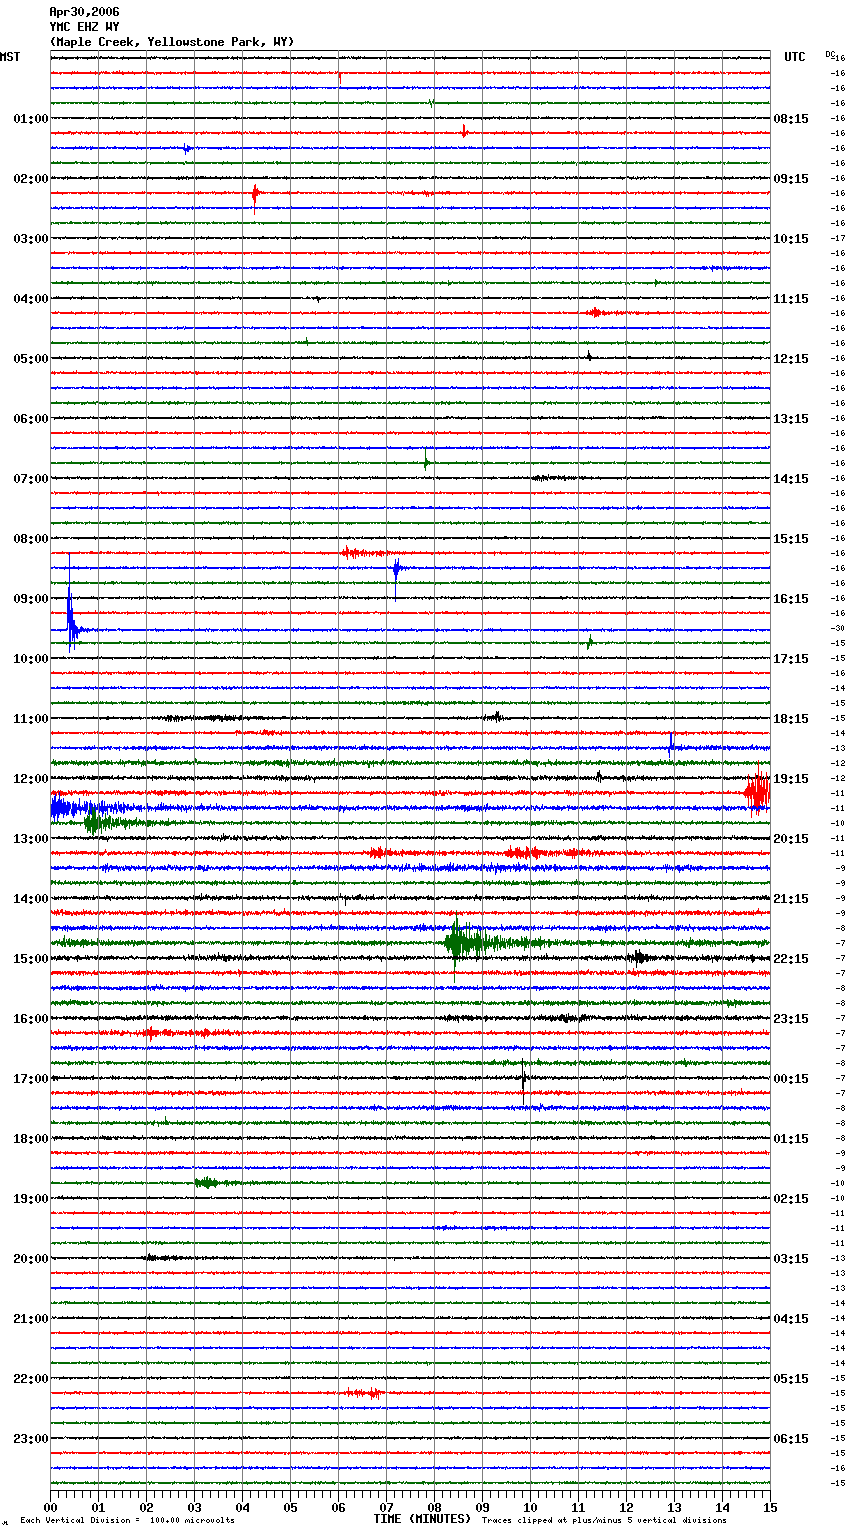This screenshot has height=1534, width=850.
Task: Click the -30 DC offset value
Action: coord(838,628)
